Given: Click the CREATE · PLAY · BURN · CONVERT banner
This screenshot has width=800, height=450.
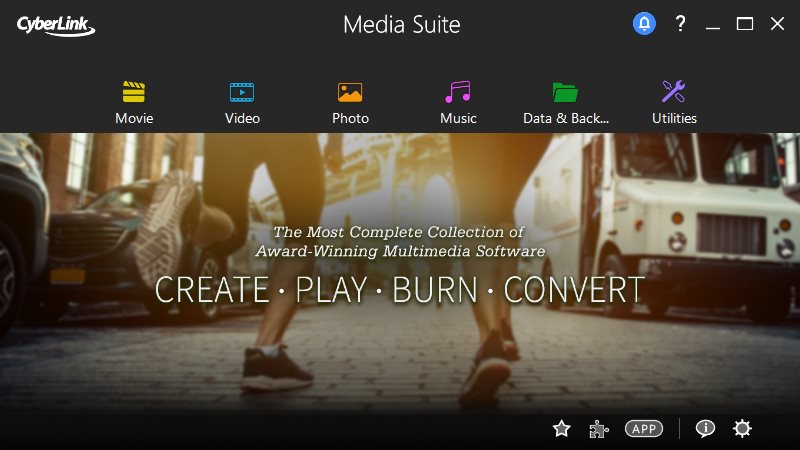Looking at the screenshot, I should [400, 290].
